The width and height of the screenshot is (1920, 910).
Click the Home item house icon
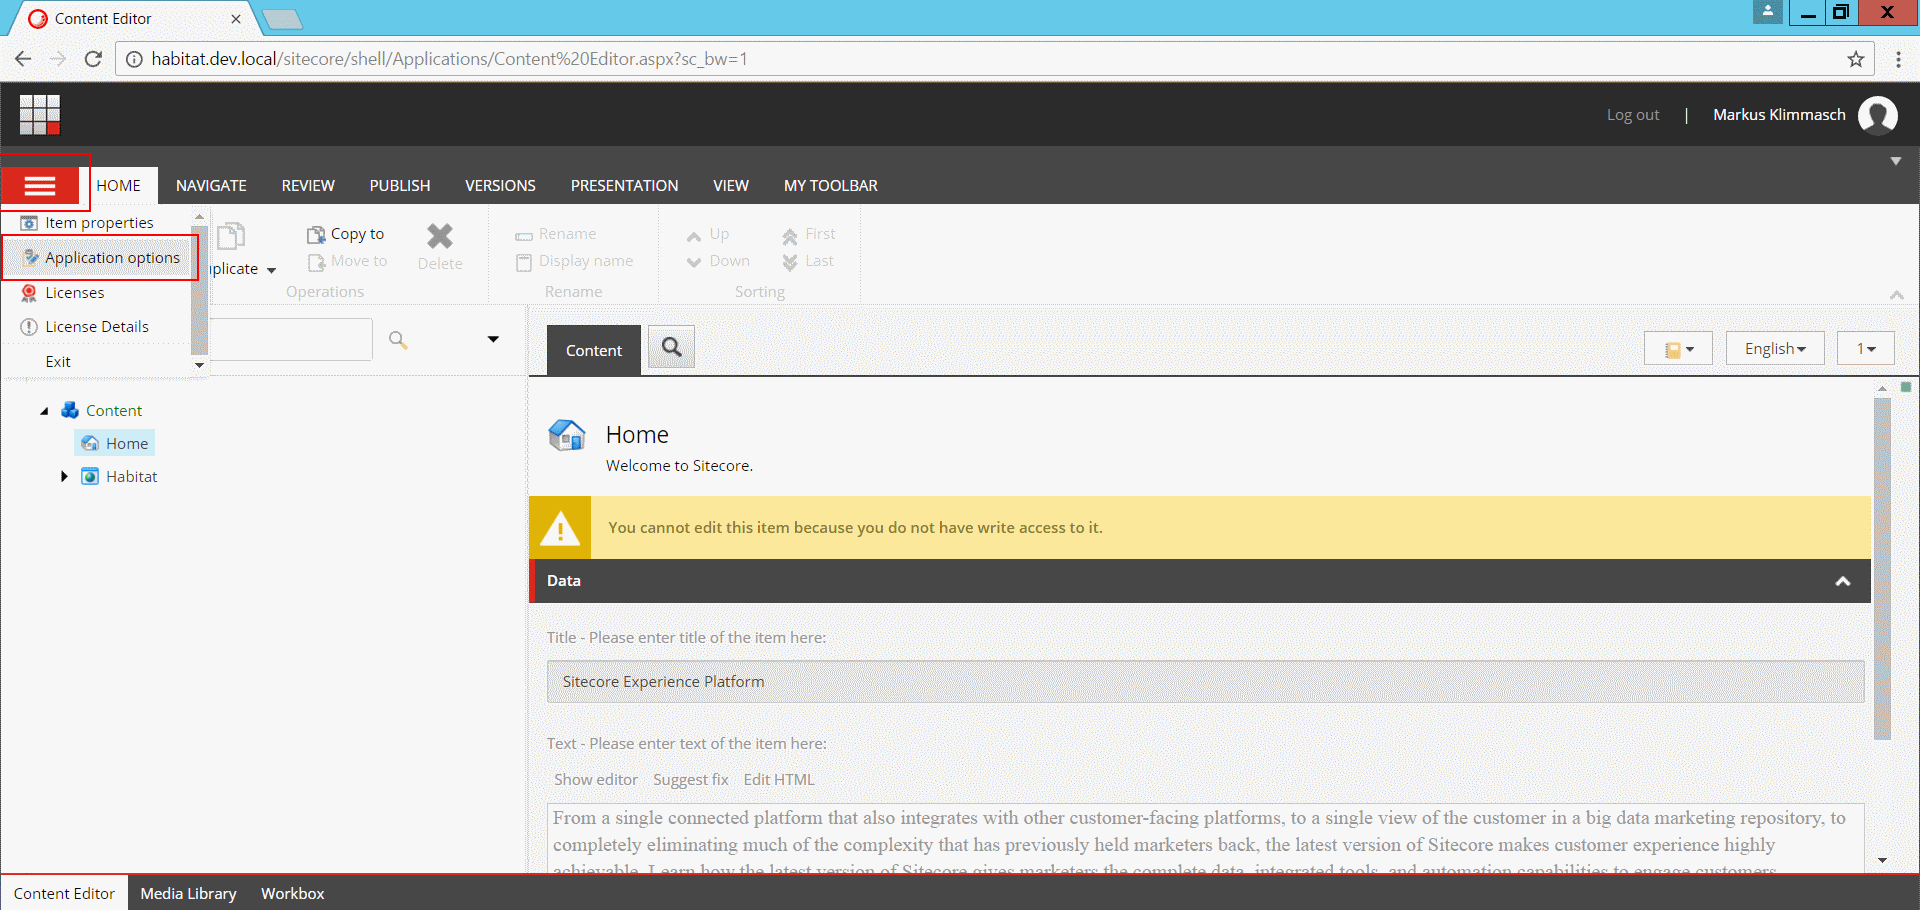[x=567, y=436]
